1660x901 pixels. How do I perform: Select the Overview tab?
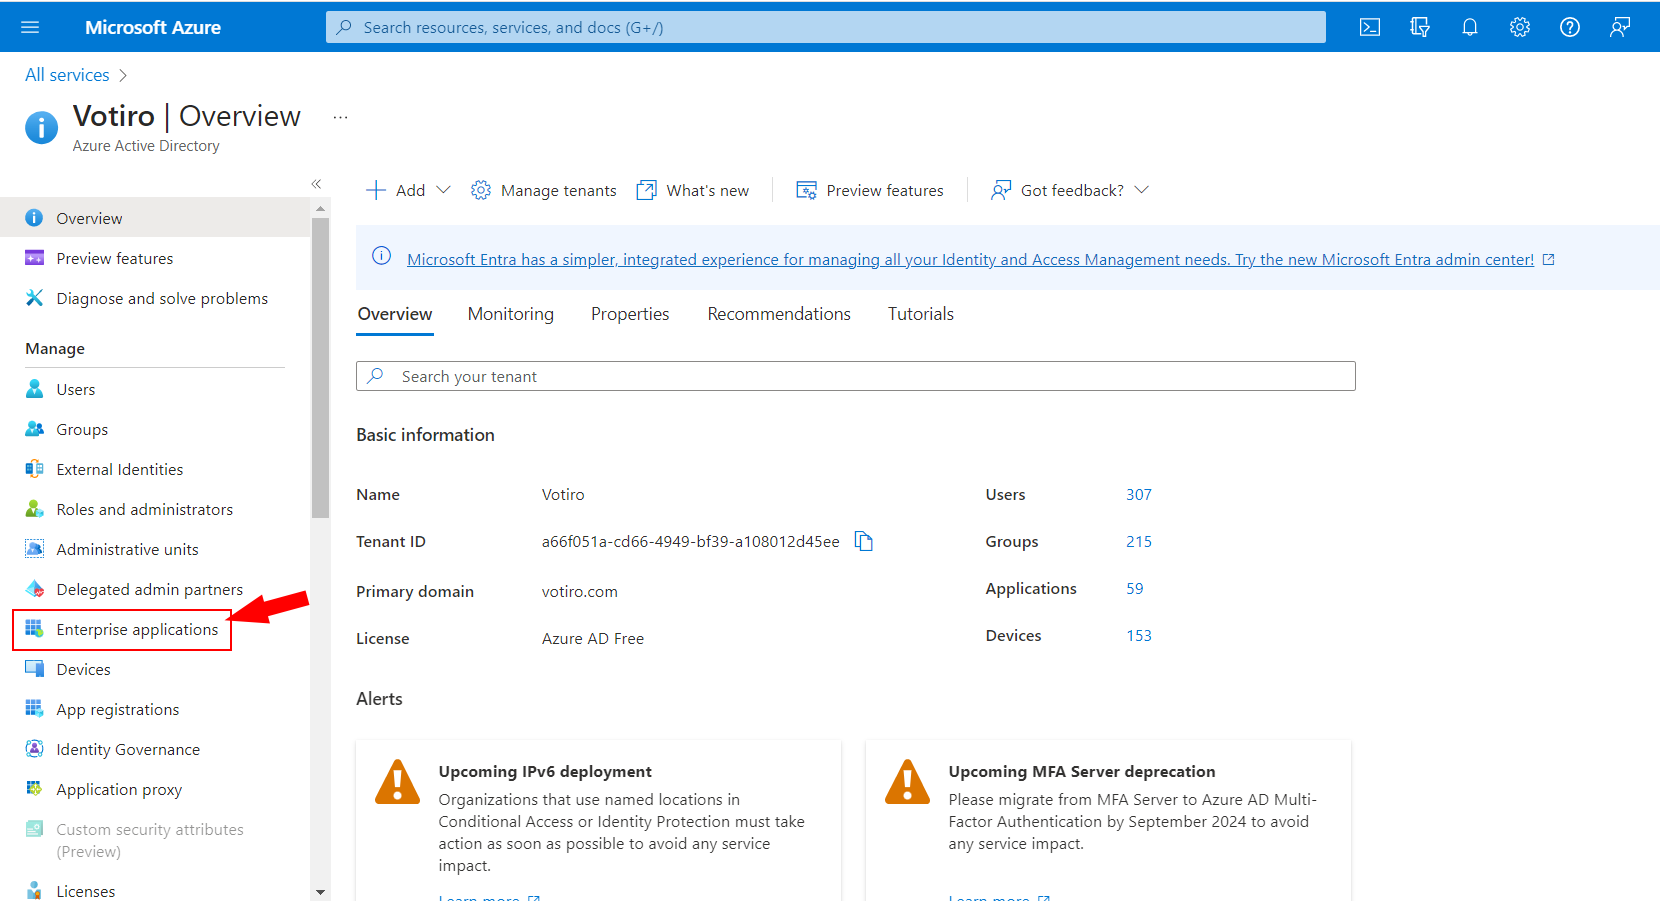(x=395, y=314)
